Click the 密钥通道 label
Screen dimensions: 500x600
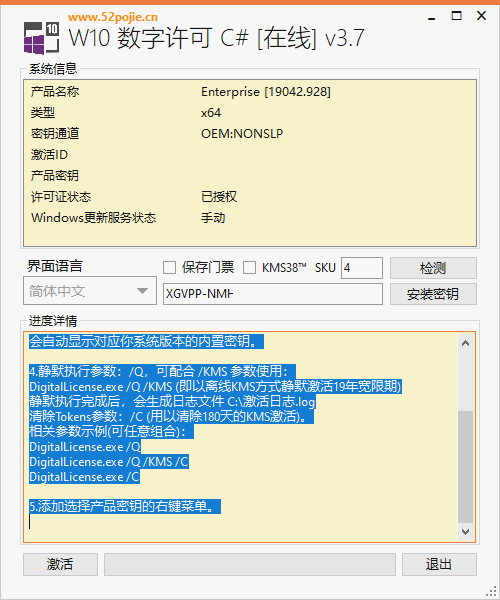pyautogui.click(x=55, y=134)
